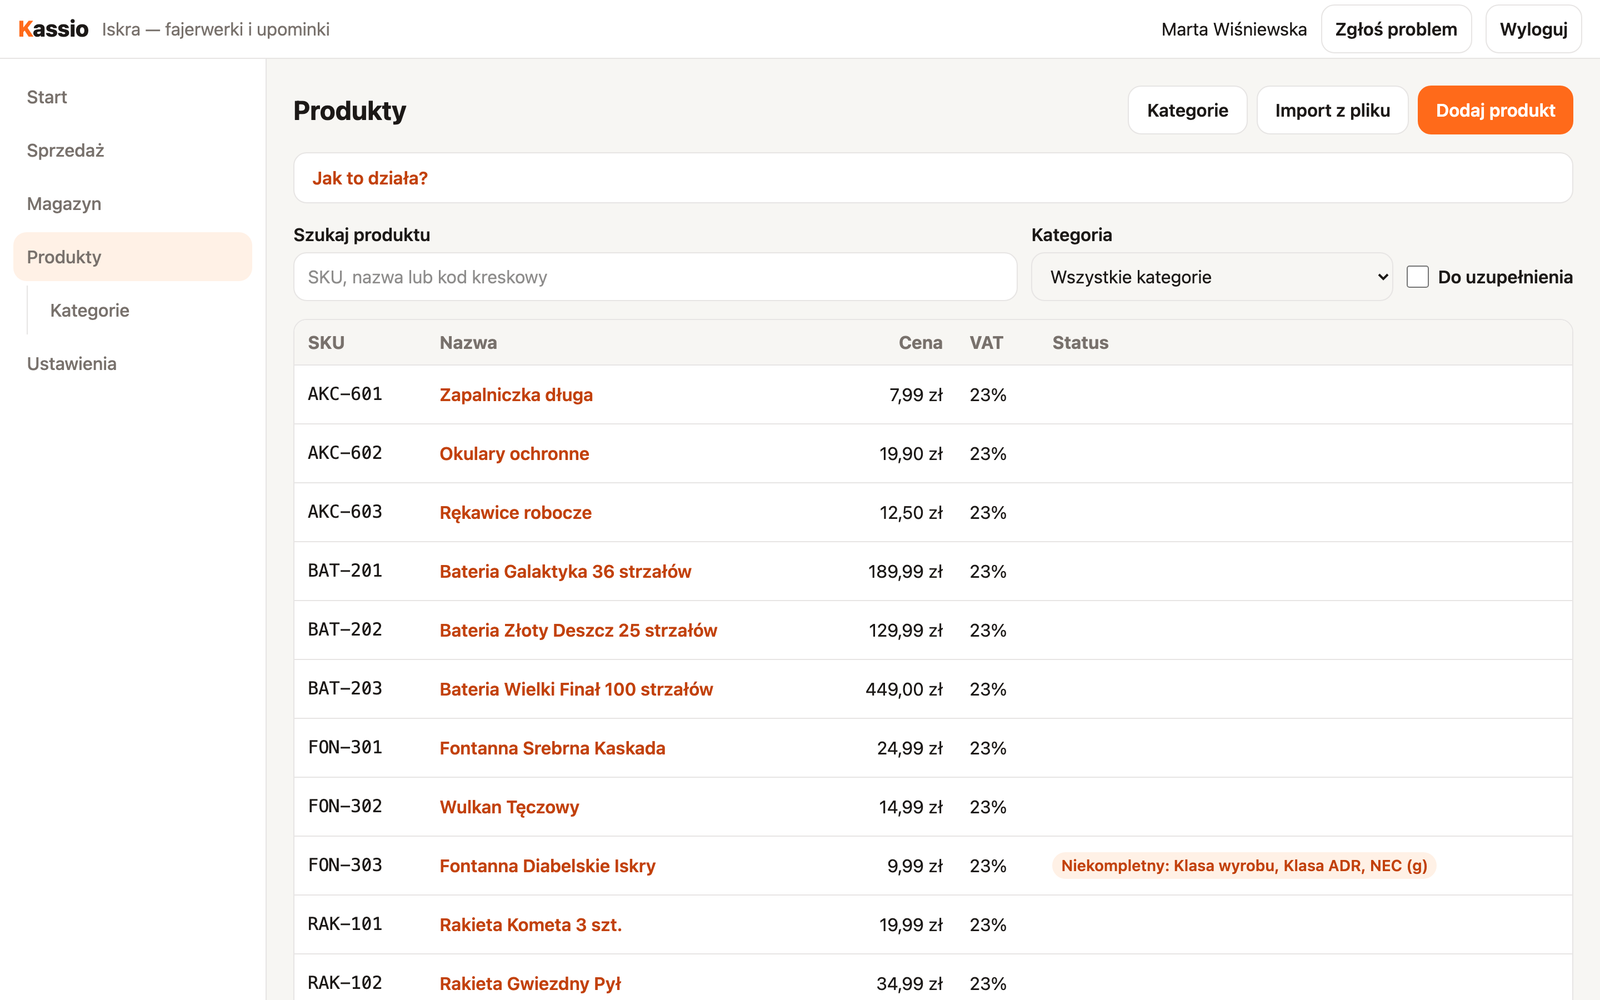
Task: Open product Bateria Złoty Deszcz 25 strzałów
Action: [579, 631]
